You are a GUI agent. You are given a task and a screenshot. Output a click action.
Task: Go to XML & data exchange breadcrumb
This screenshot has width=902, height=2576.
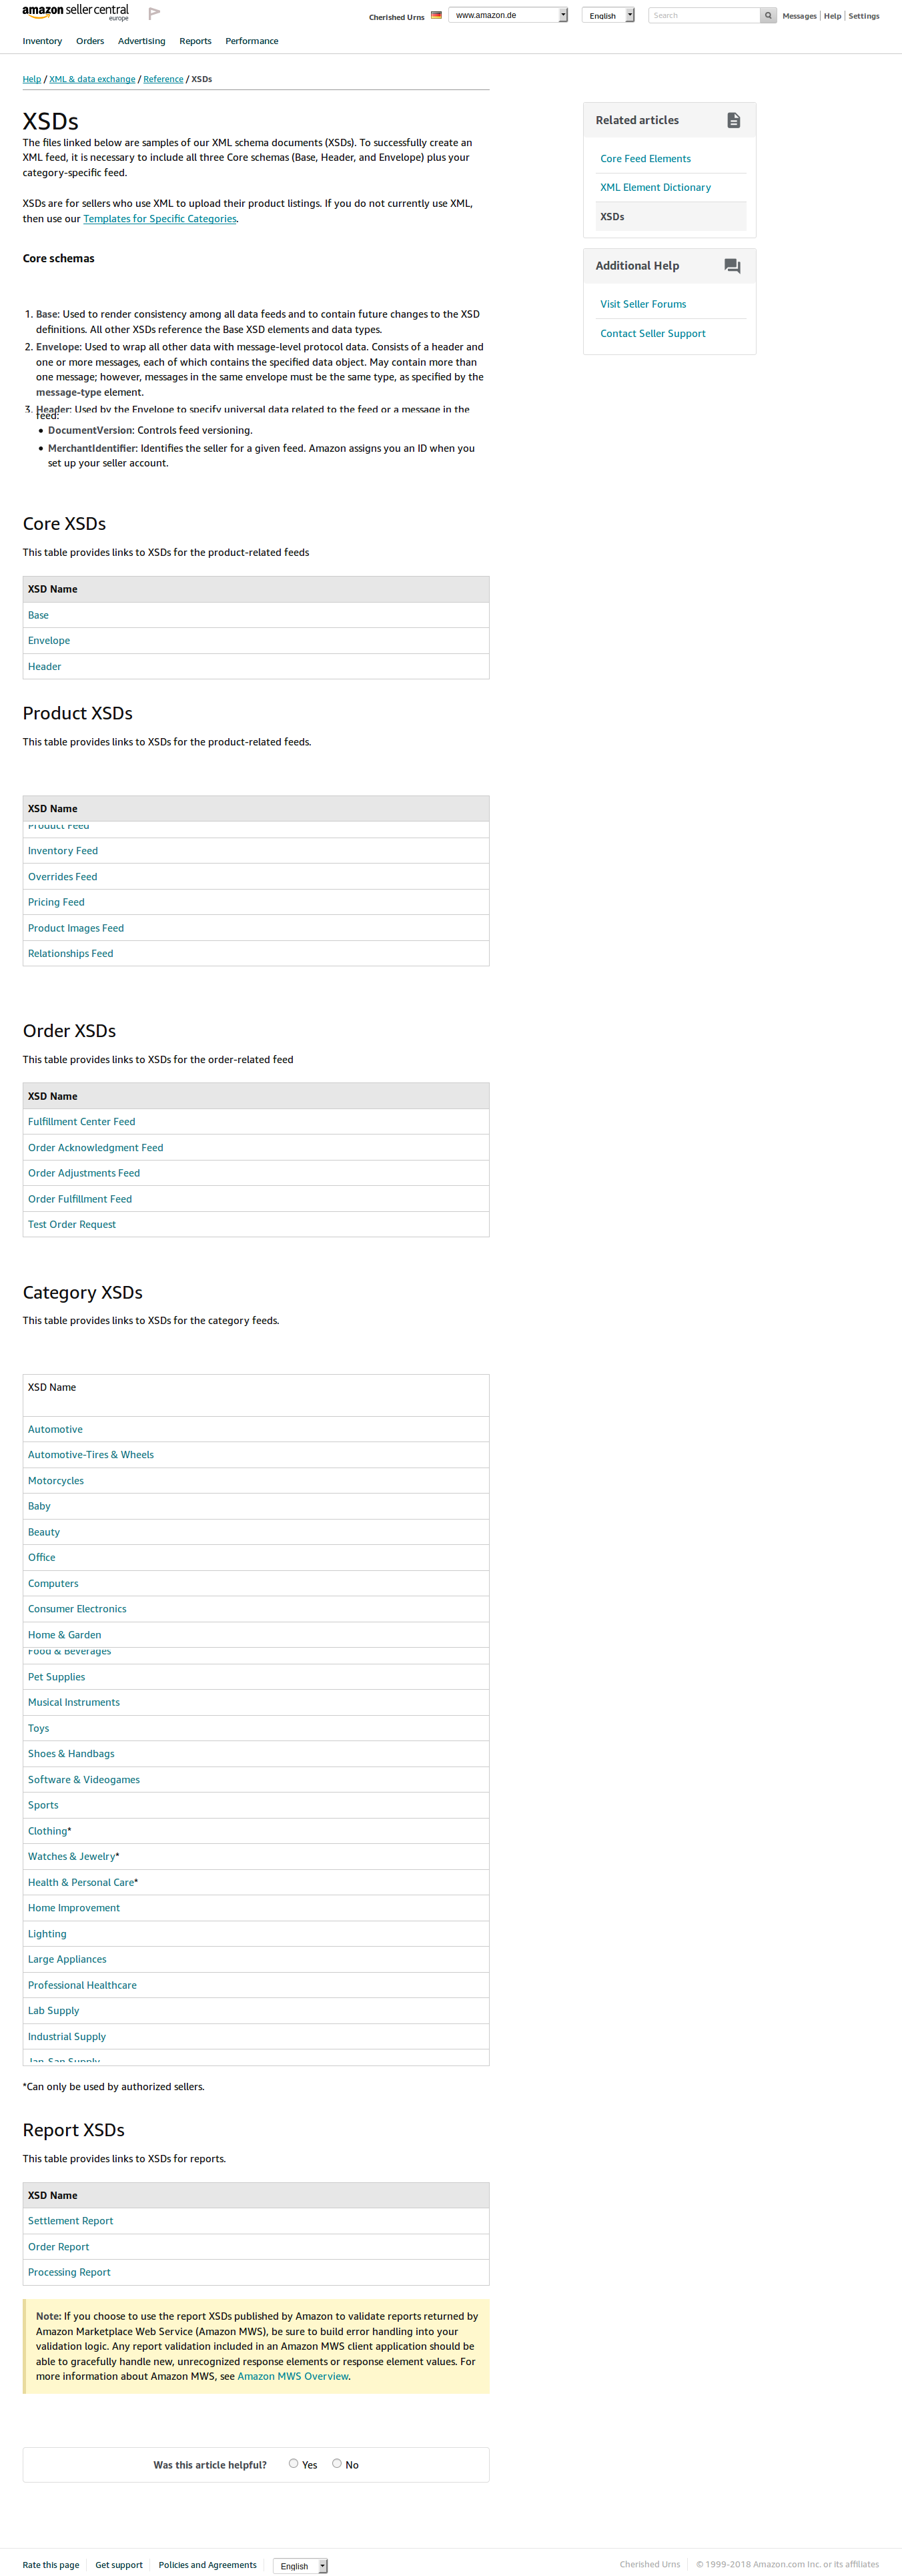(92, 79)
